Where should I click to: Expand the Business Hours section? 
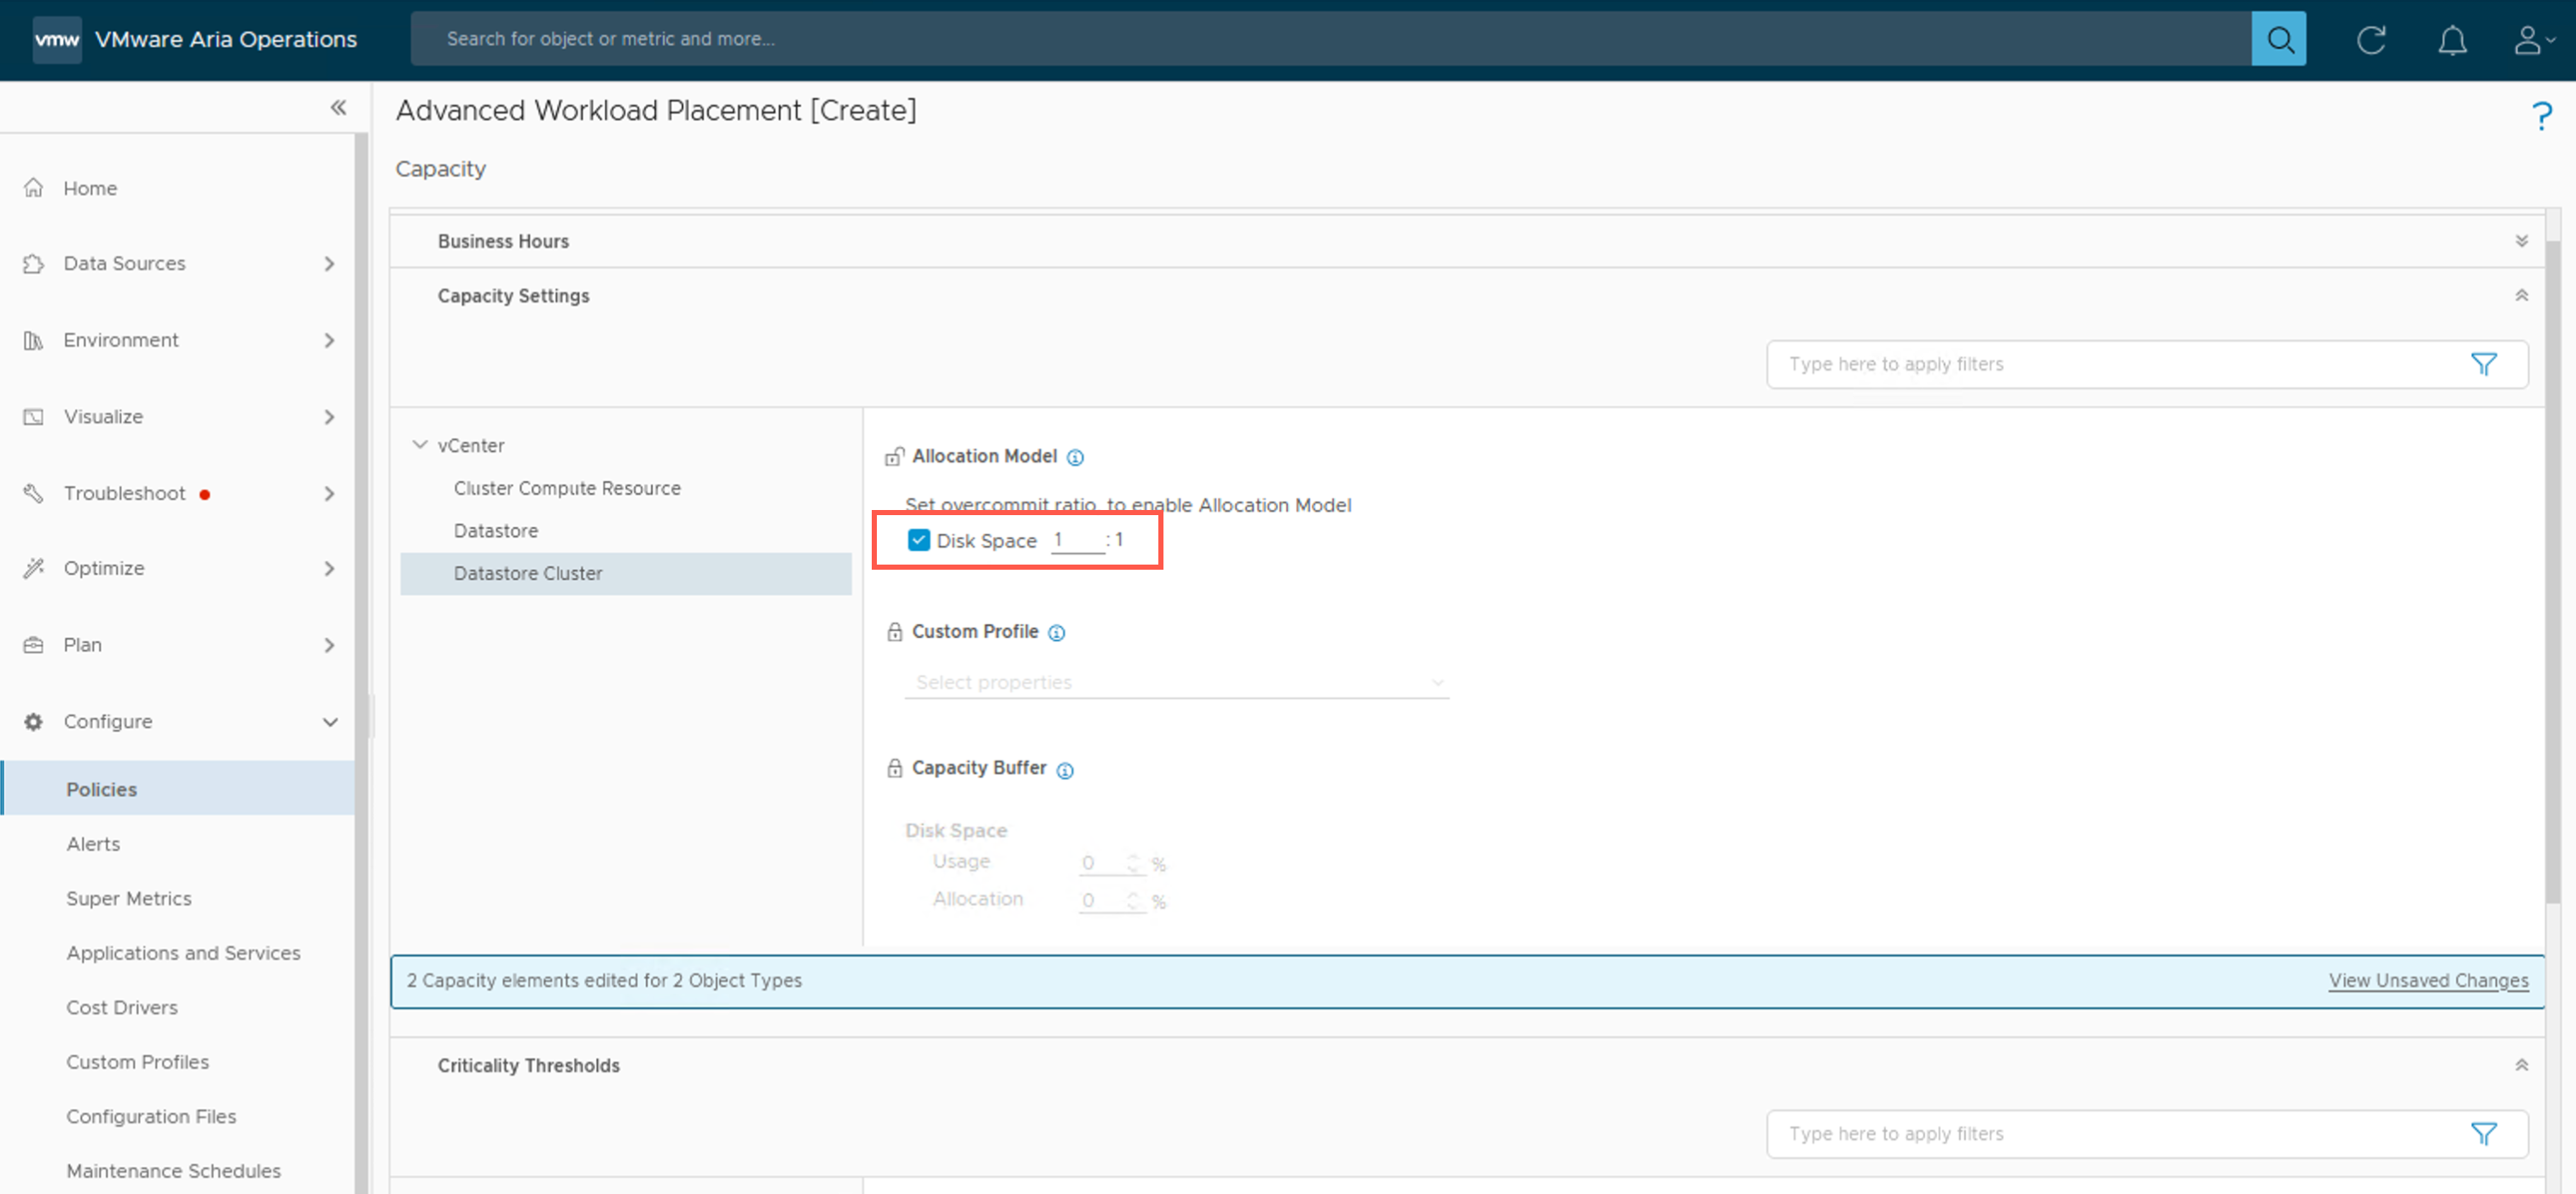2521,241
